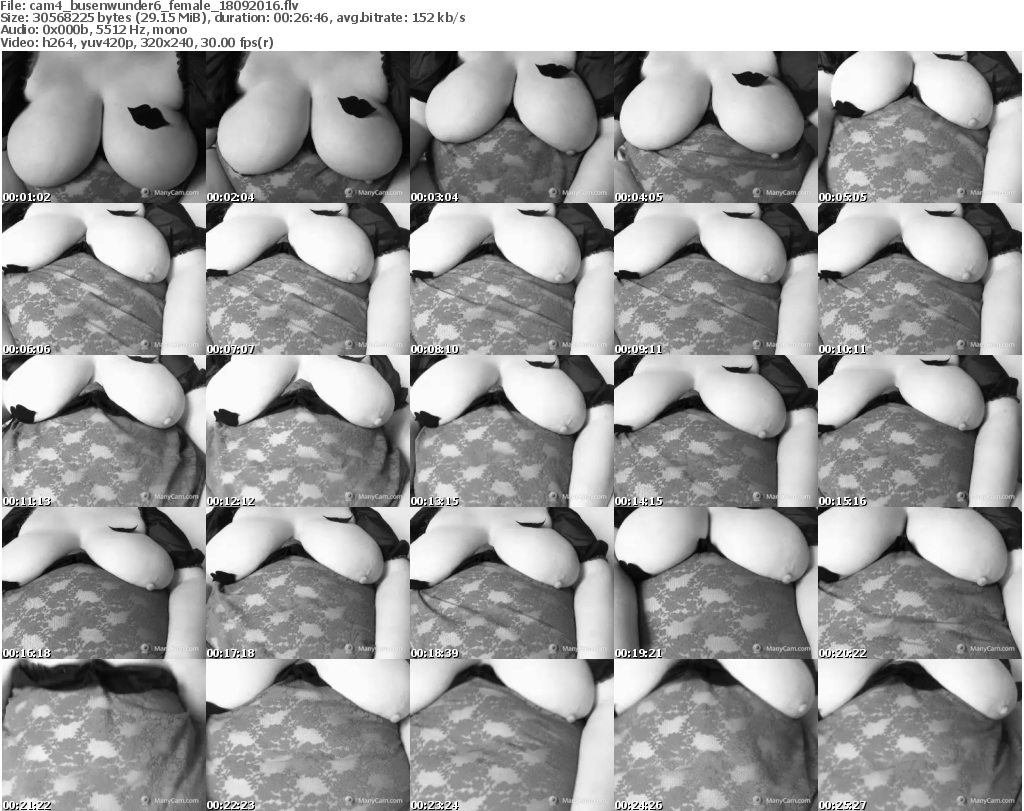This screenshot has height=811, width=1024.
Task: Select the frame at 00:21:22
Action: pos(104,735)
